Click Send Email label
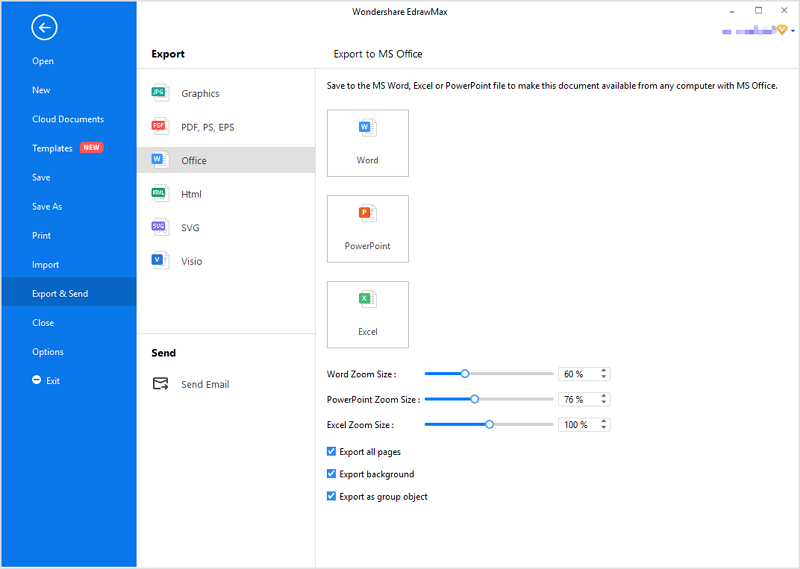 coord(205,384)
